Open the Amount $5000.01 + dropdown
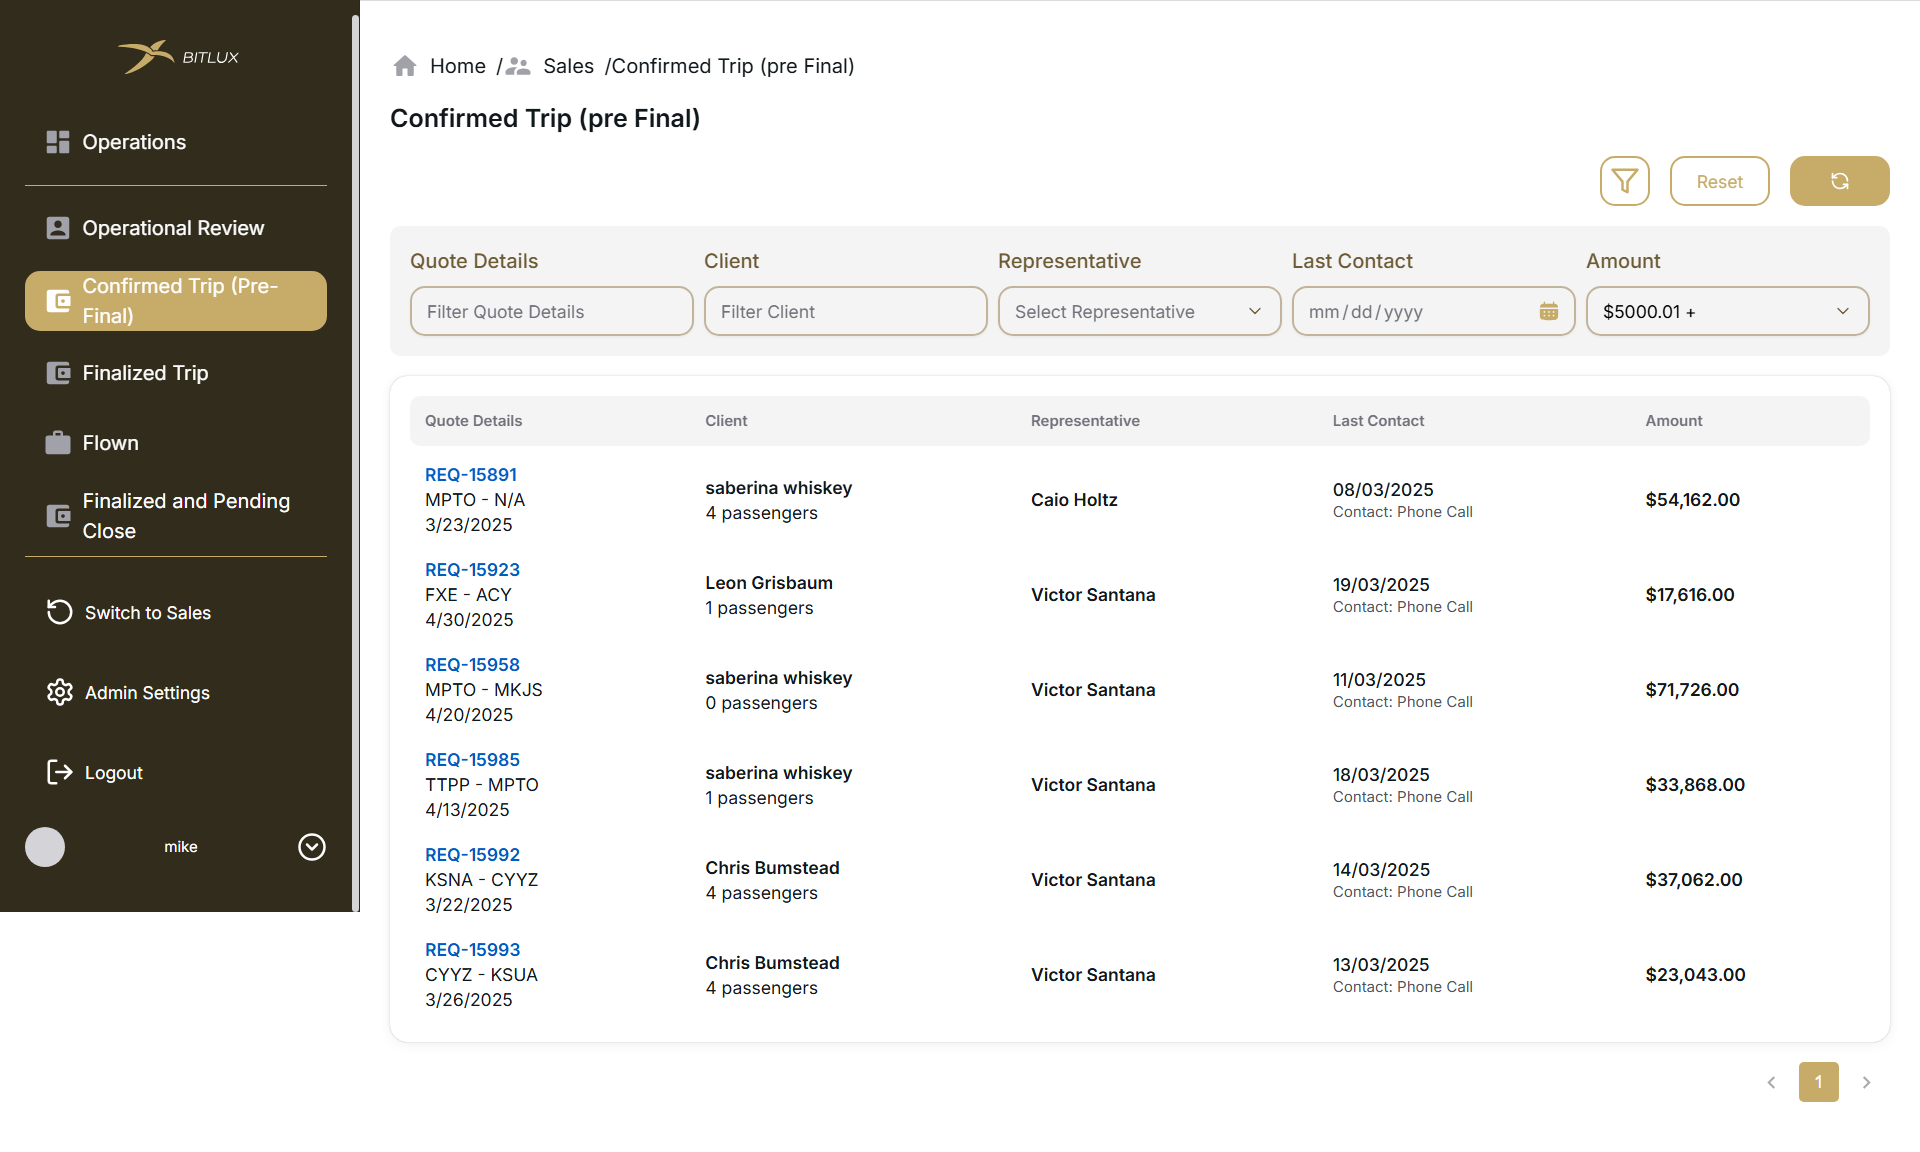The image size is (1920, 1152). [1727, 311]
